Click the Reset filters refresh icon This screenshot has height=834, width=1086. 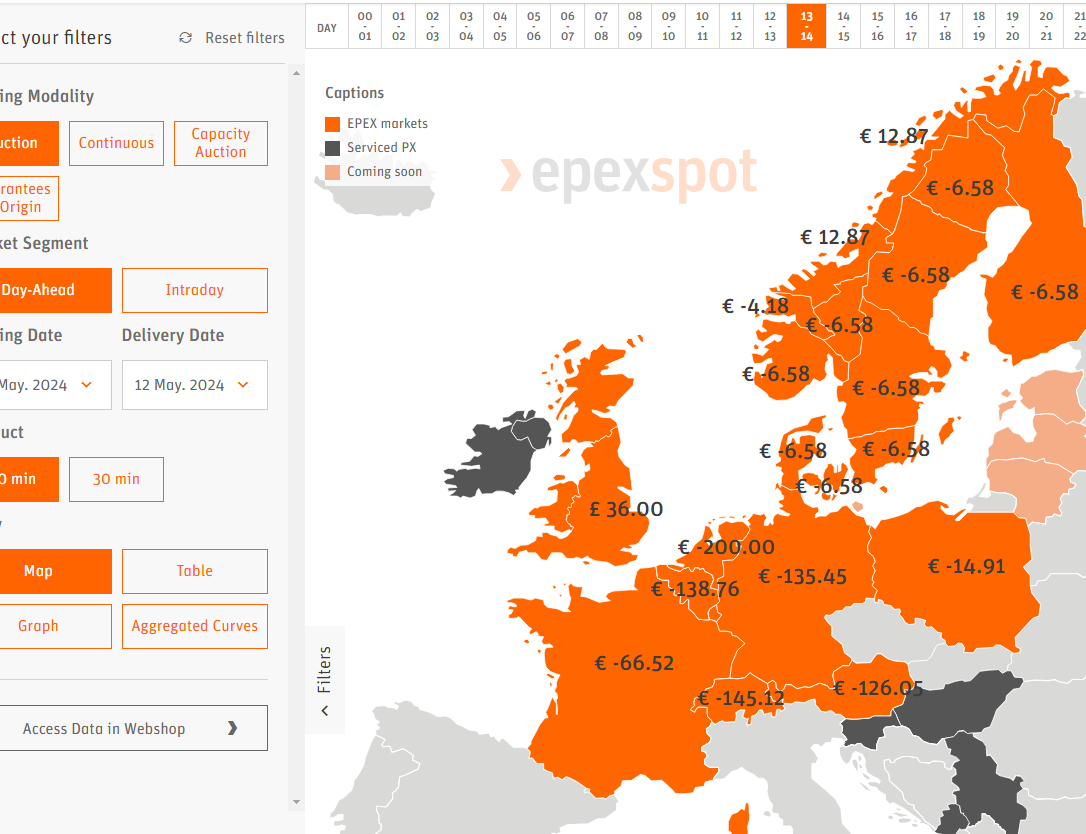click(185, 36)
